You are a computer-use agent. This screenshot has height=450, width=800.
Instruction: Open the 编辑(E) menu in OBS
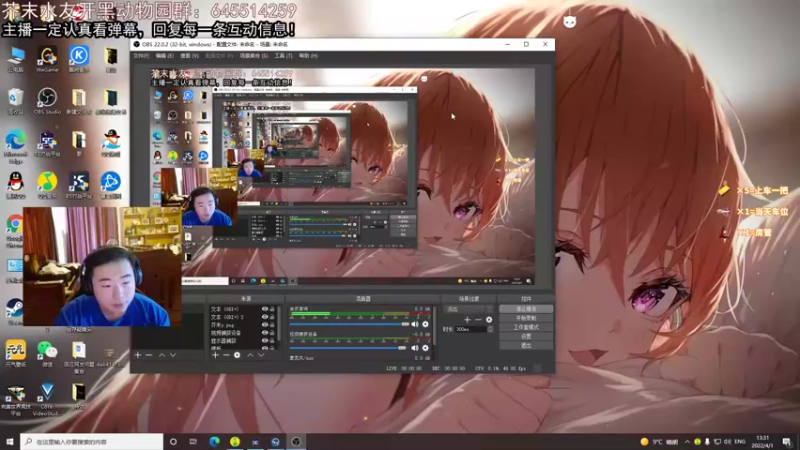[x=164, y=56]
